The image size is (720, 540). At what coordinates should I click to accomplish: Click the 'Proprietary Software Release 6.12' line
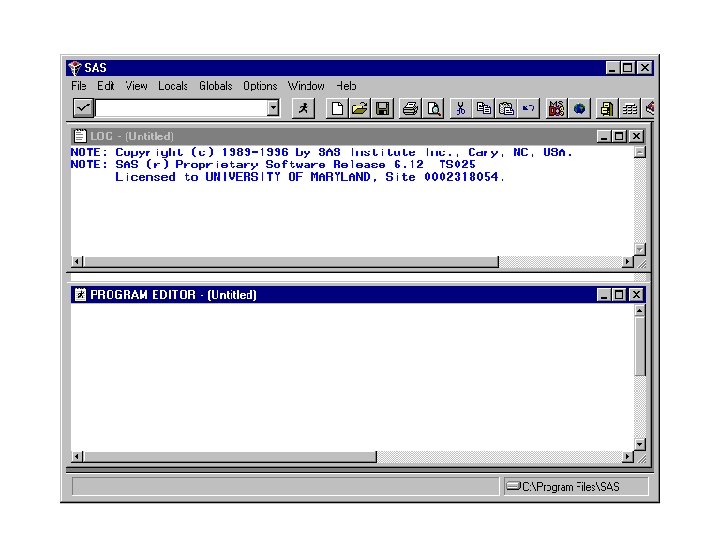pyautogui.click(x=273, y=165)
